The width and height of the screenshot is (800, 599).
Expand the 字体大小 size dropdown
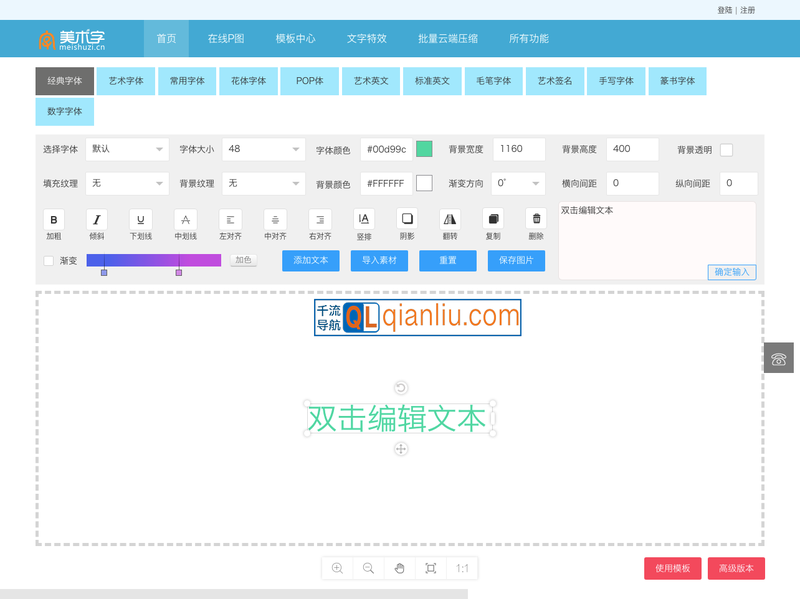tap(262, 148)
